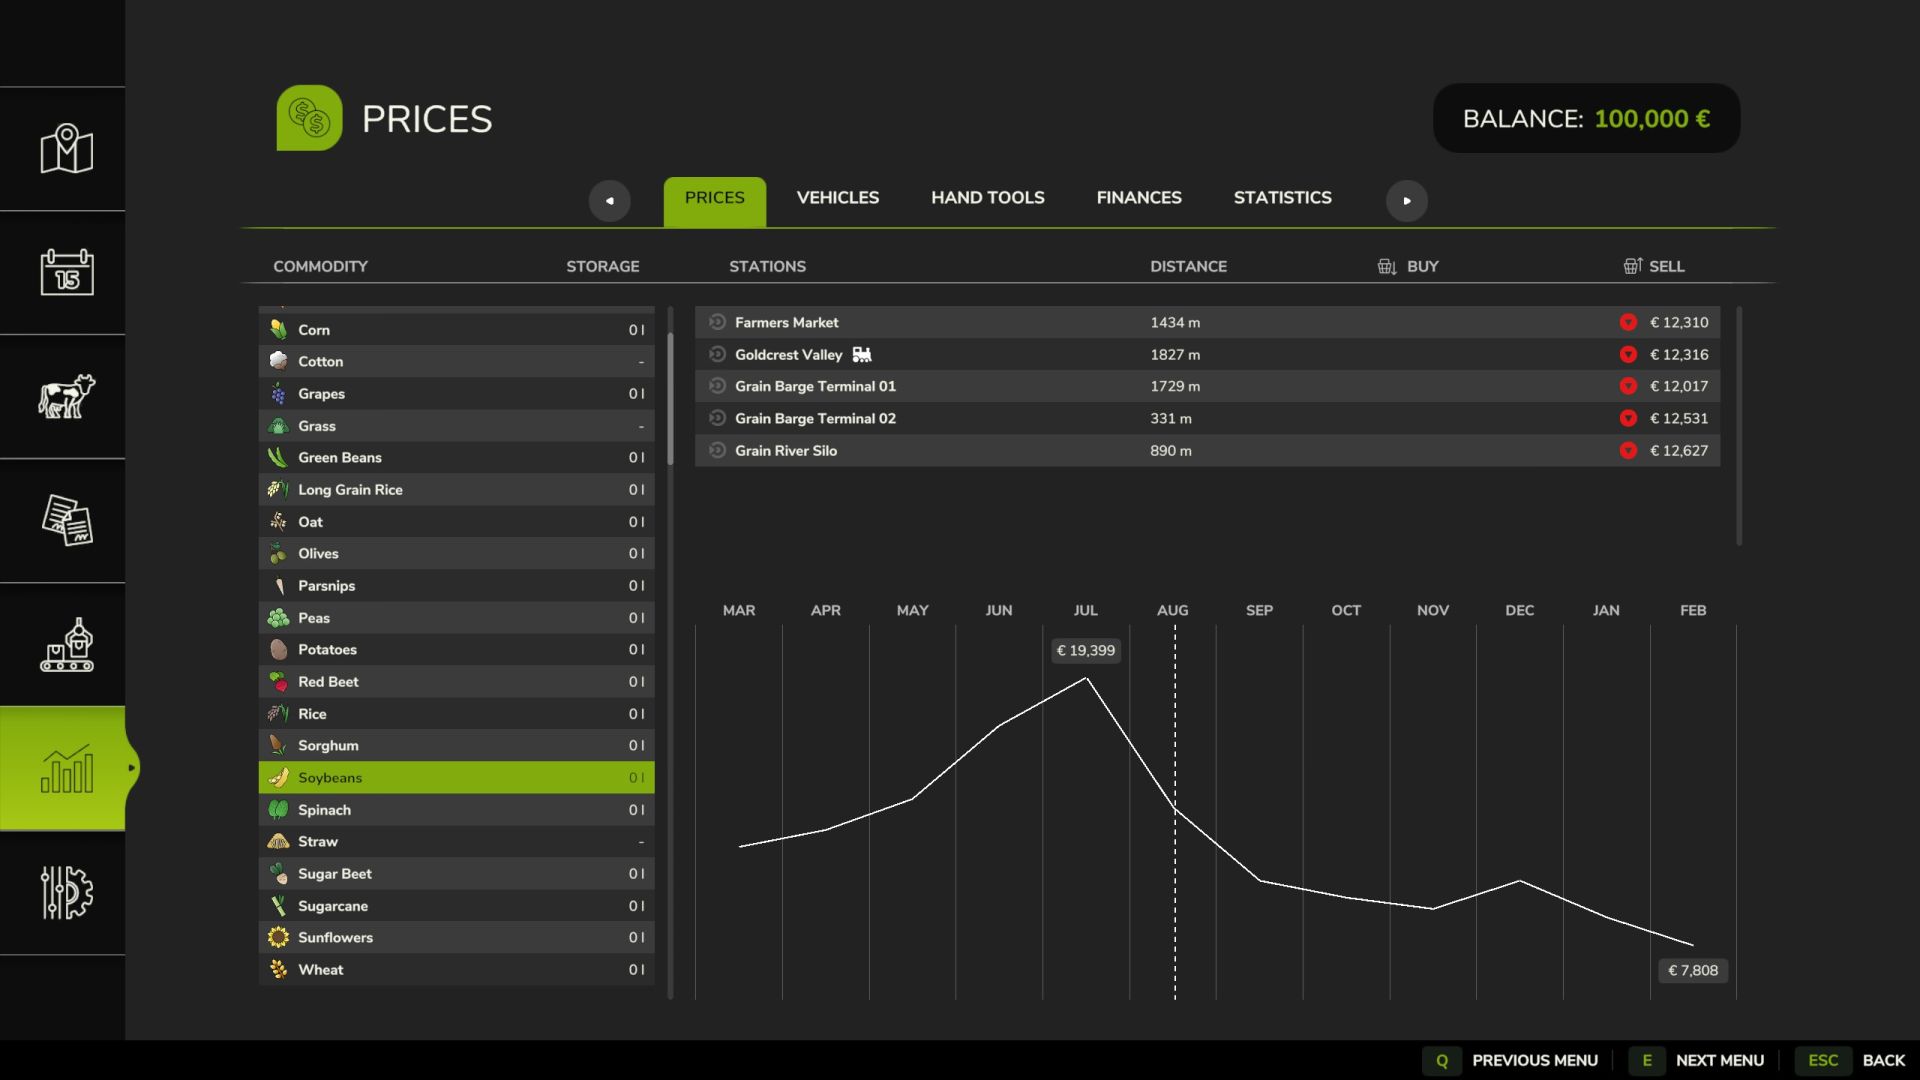The image size is (1920, 1080).
Task: Click the green Prices coins icon
Action: tap(309, 118)
